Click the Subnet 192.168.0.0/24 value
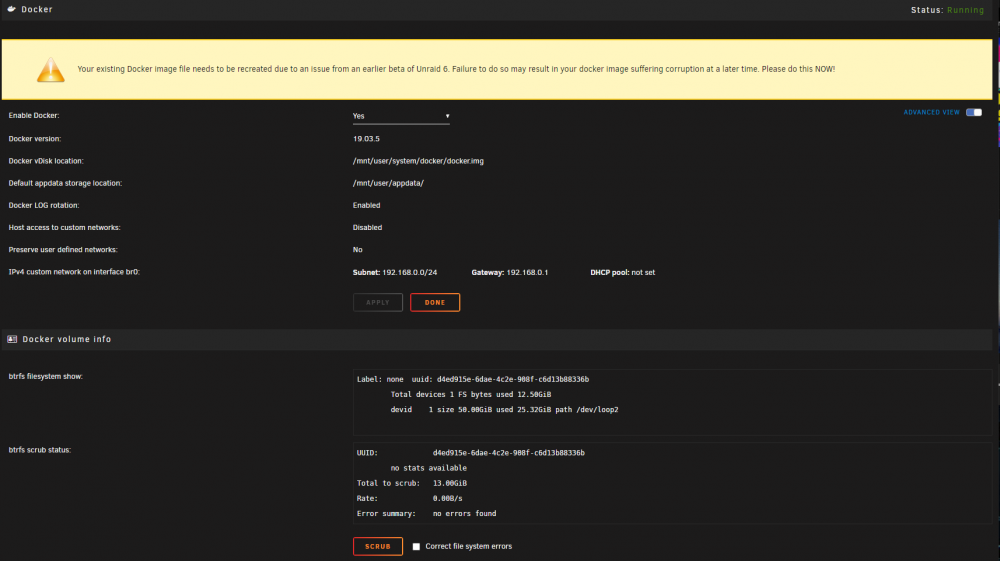1000x561 pixels. pyautogui.click(x=395, y=272)
